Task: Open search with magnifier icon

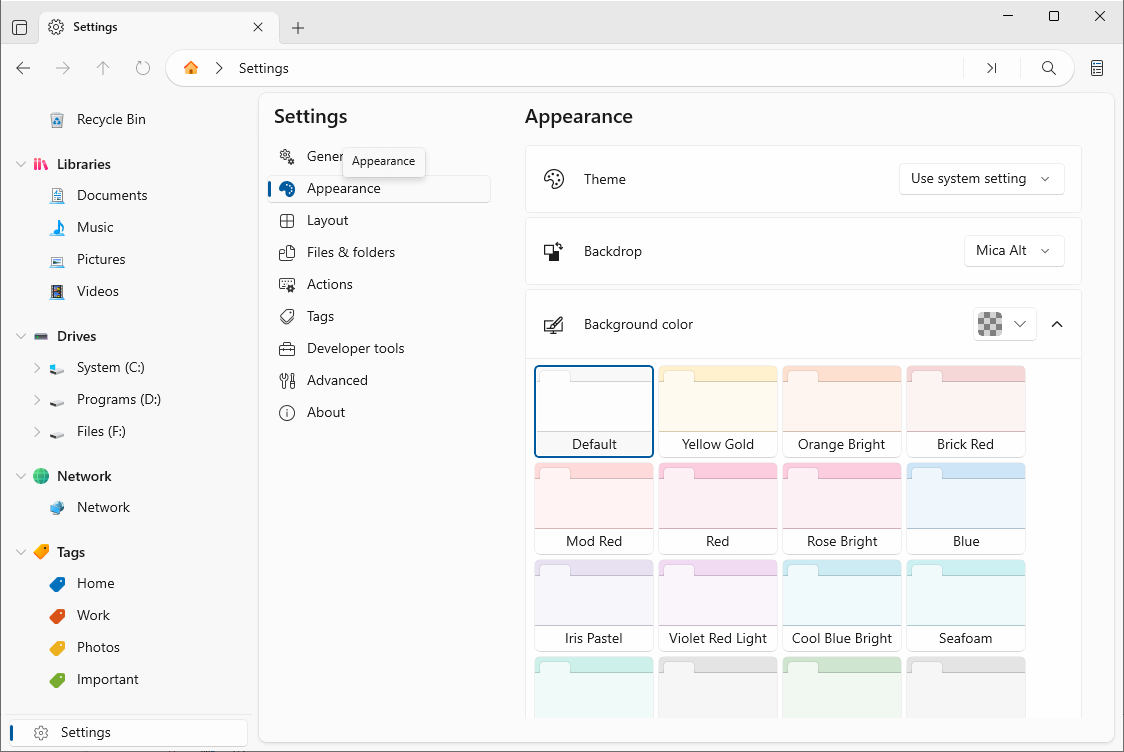Action: [x=1049, y=68]
